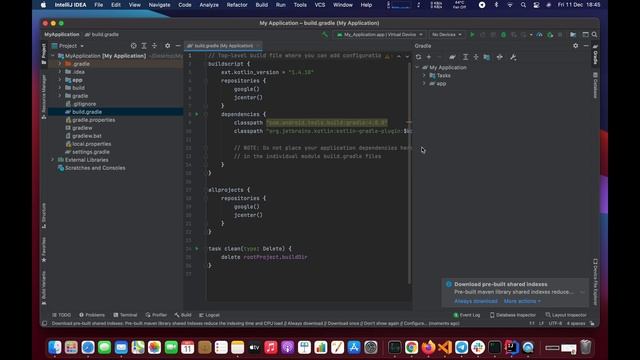
Task: Open the Refactor menu
Action: tap(237, 5)
